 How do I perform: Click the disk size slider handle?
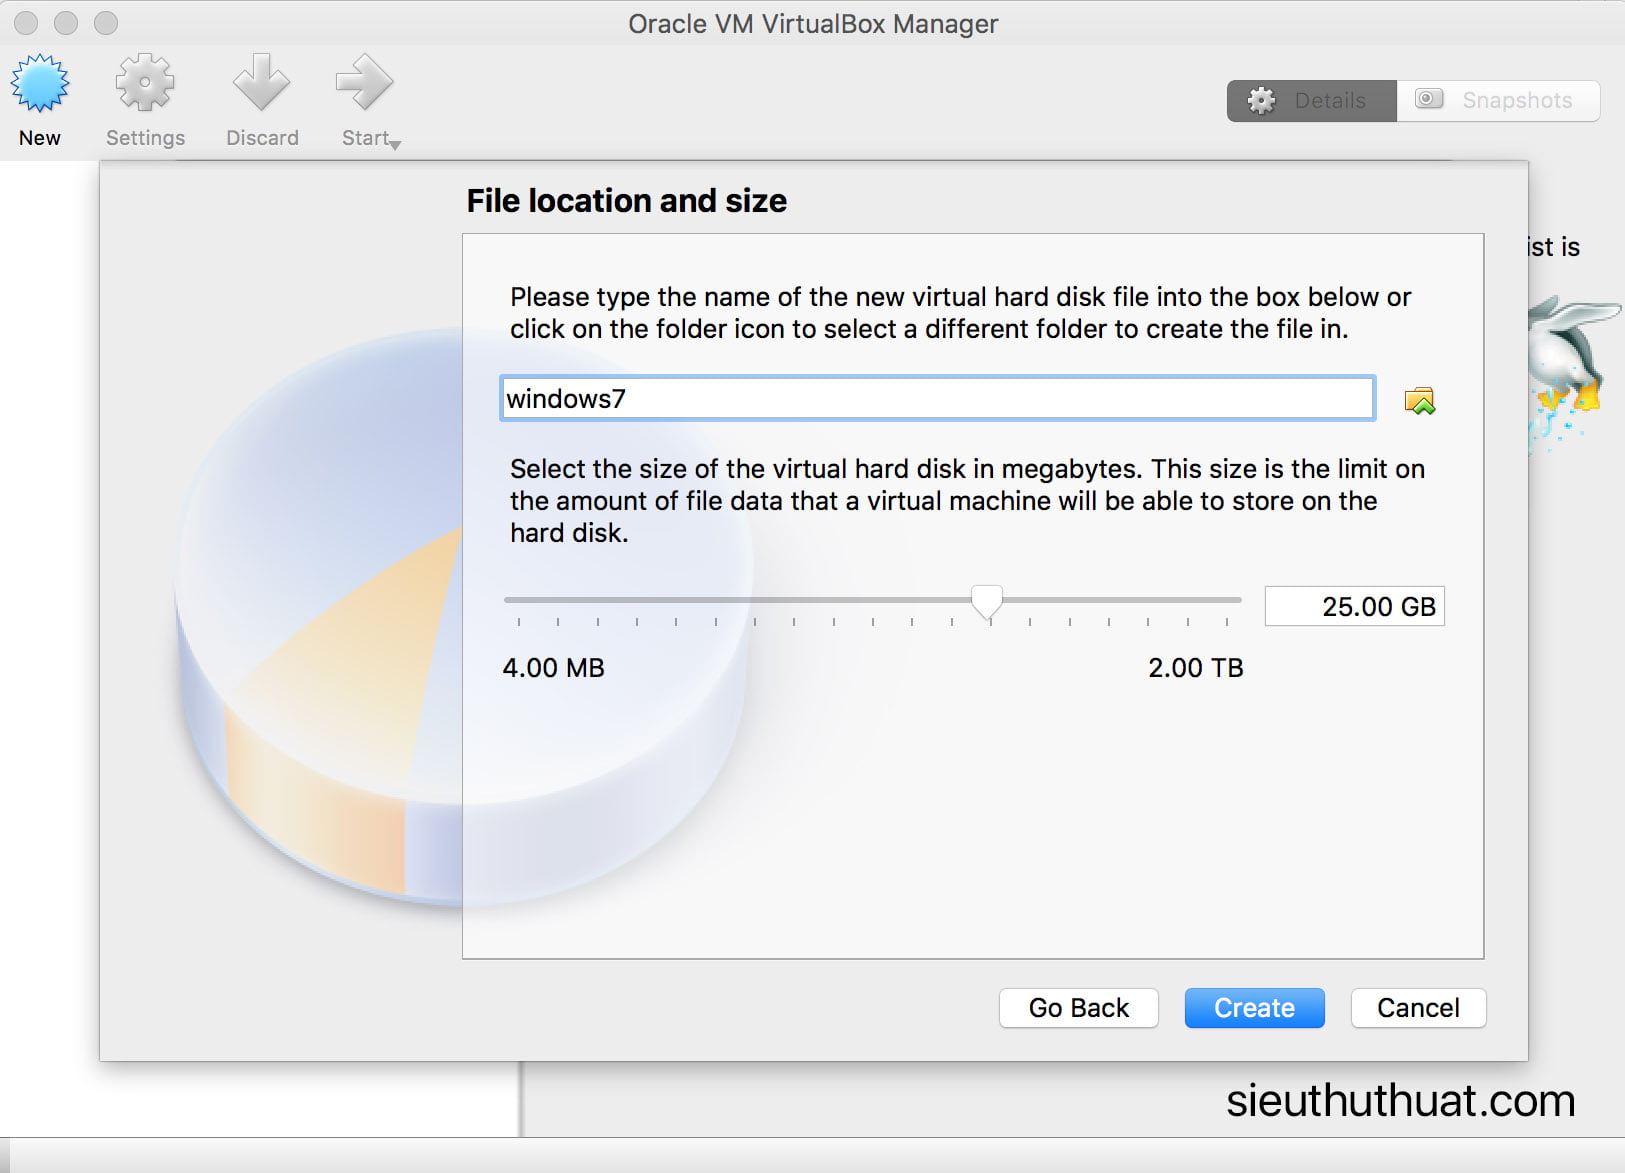tap(987, 602)
